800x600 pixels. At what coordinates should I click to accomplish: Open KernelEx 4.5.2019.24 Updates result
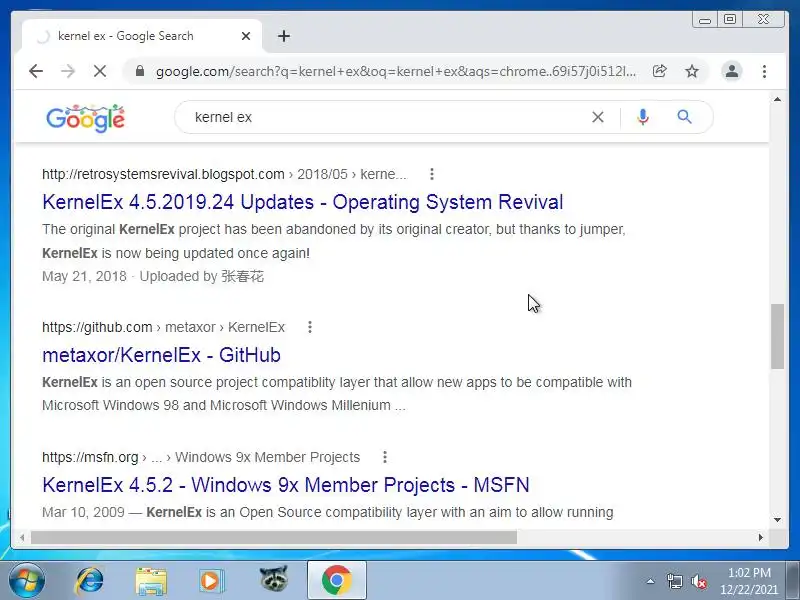point(303,202)
